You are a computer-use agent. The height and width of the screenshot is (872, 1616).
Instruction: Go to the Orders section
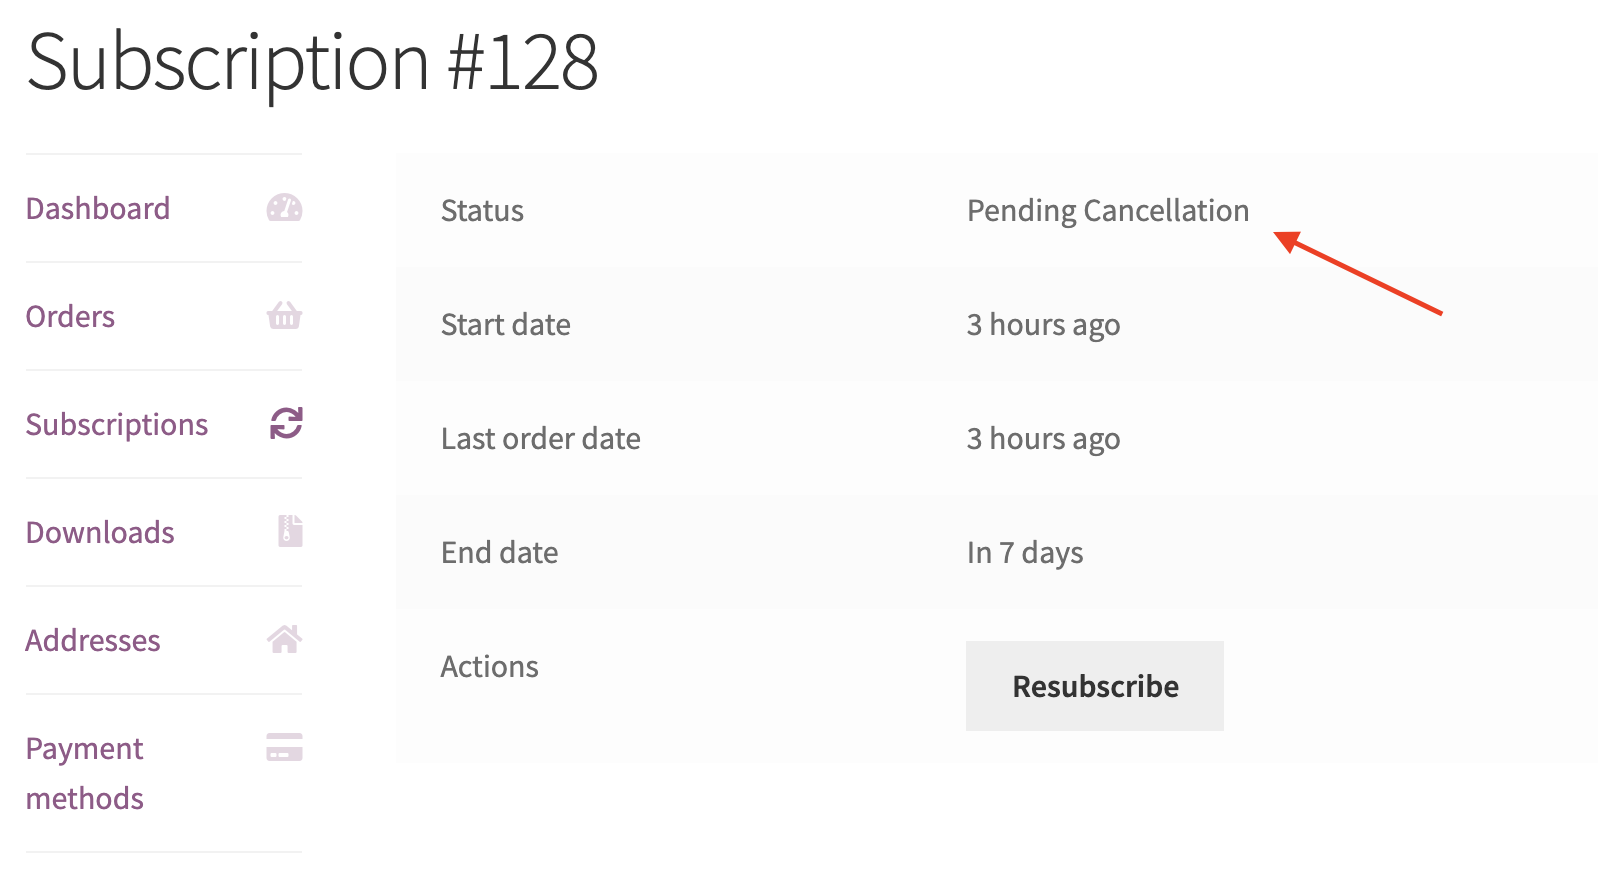(x=70, y=317)
